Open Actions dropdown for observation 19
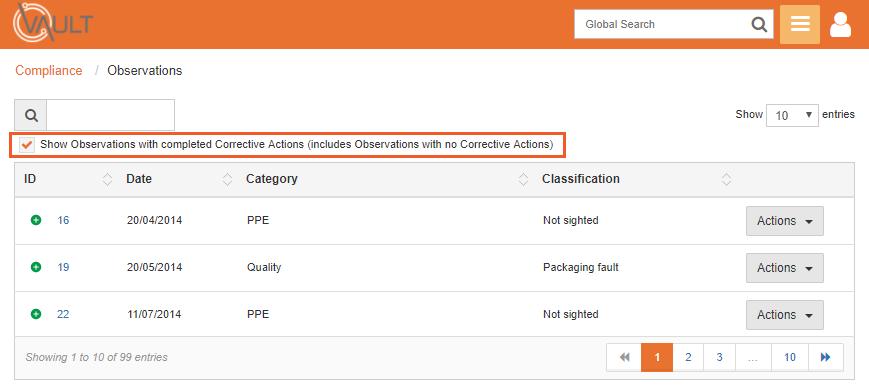Image resolution: width=869 pixels, height=386 pixels. pyautogui.click(x=785, y=268)
